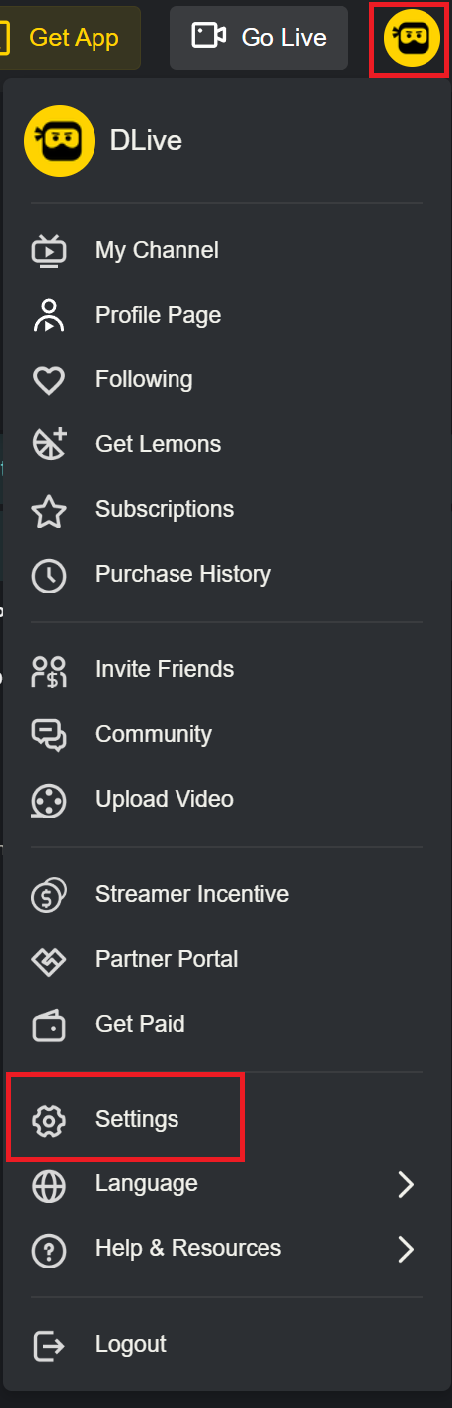Collapse the menu via top-right avatar
Viewport: 452px width, 1408px height.
tap(412, 38)
